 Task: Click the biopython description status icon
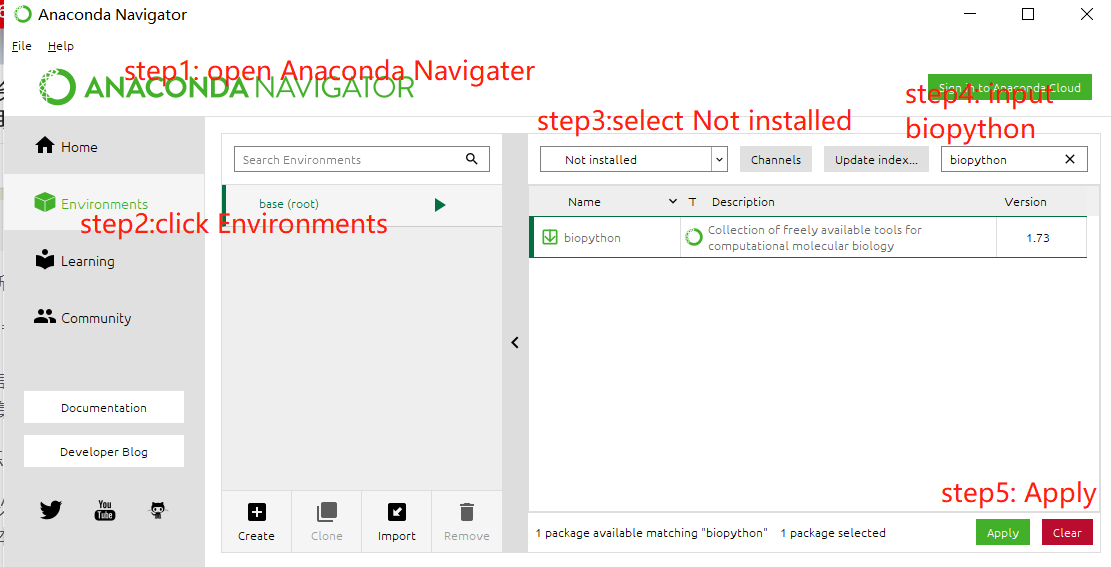[694, 237]
